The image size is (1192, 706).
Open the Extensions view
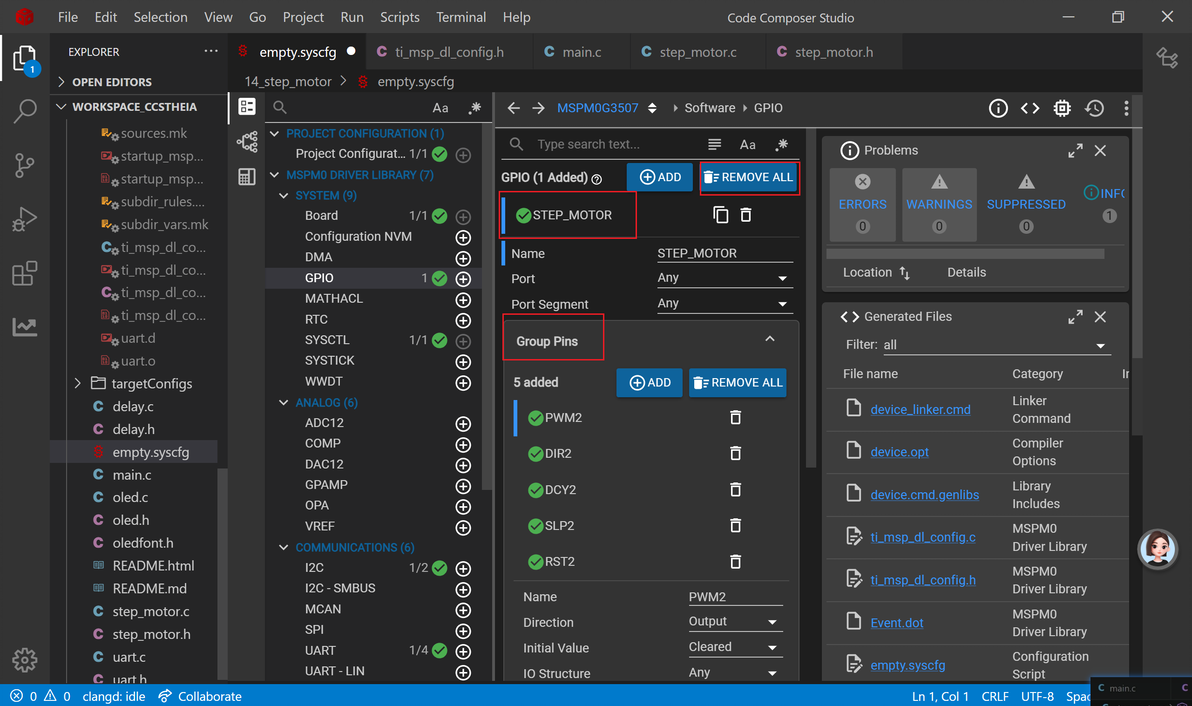24,273
